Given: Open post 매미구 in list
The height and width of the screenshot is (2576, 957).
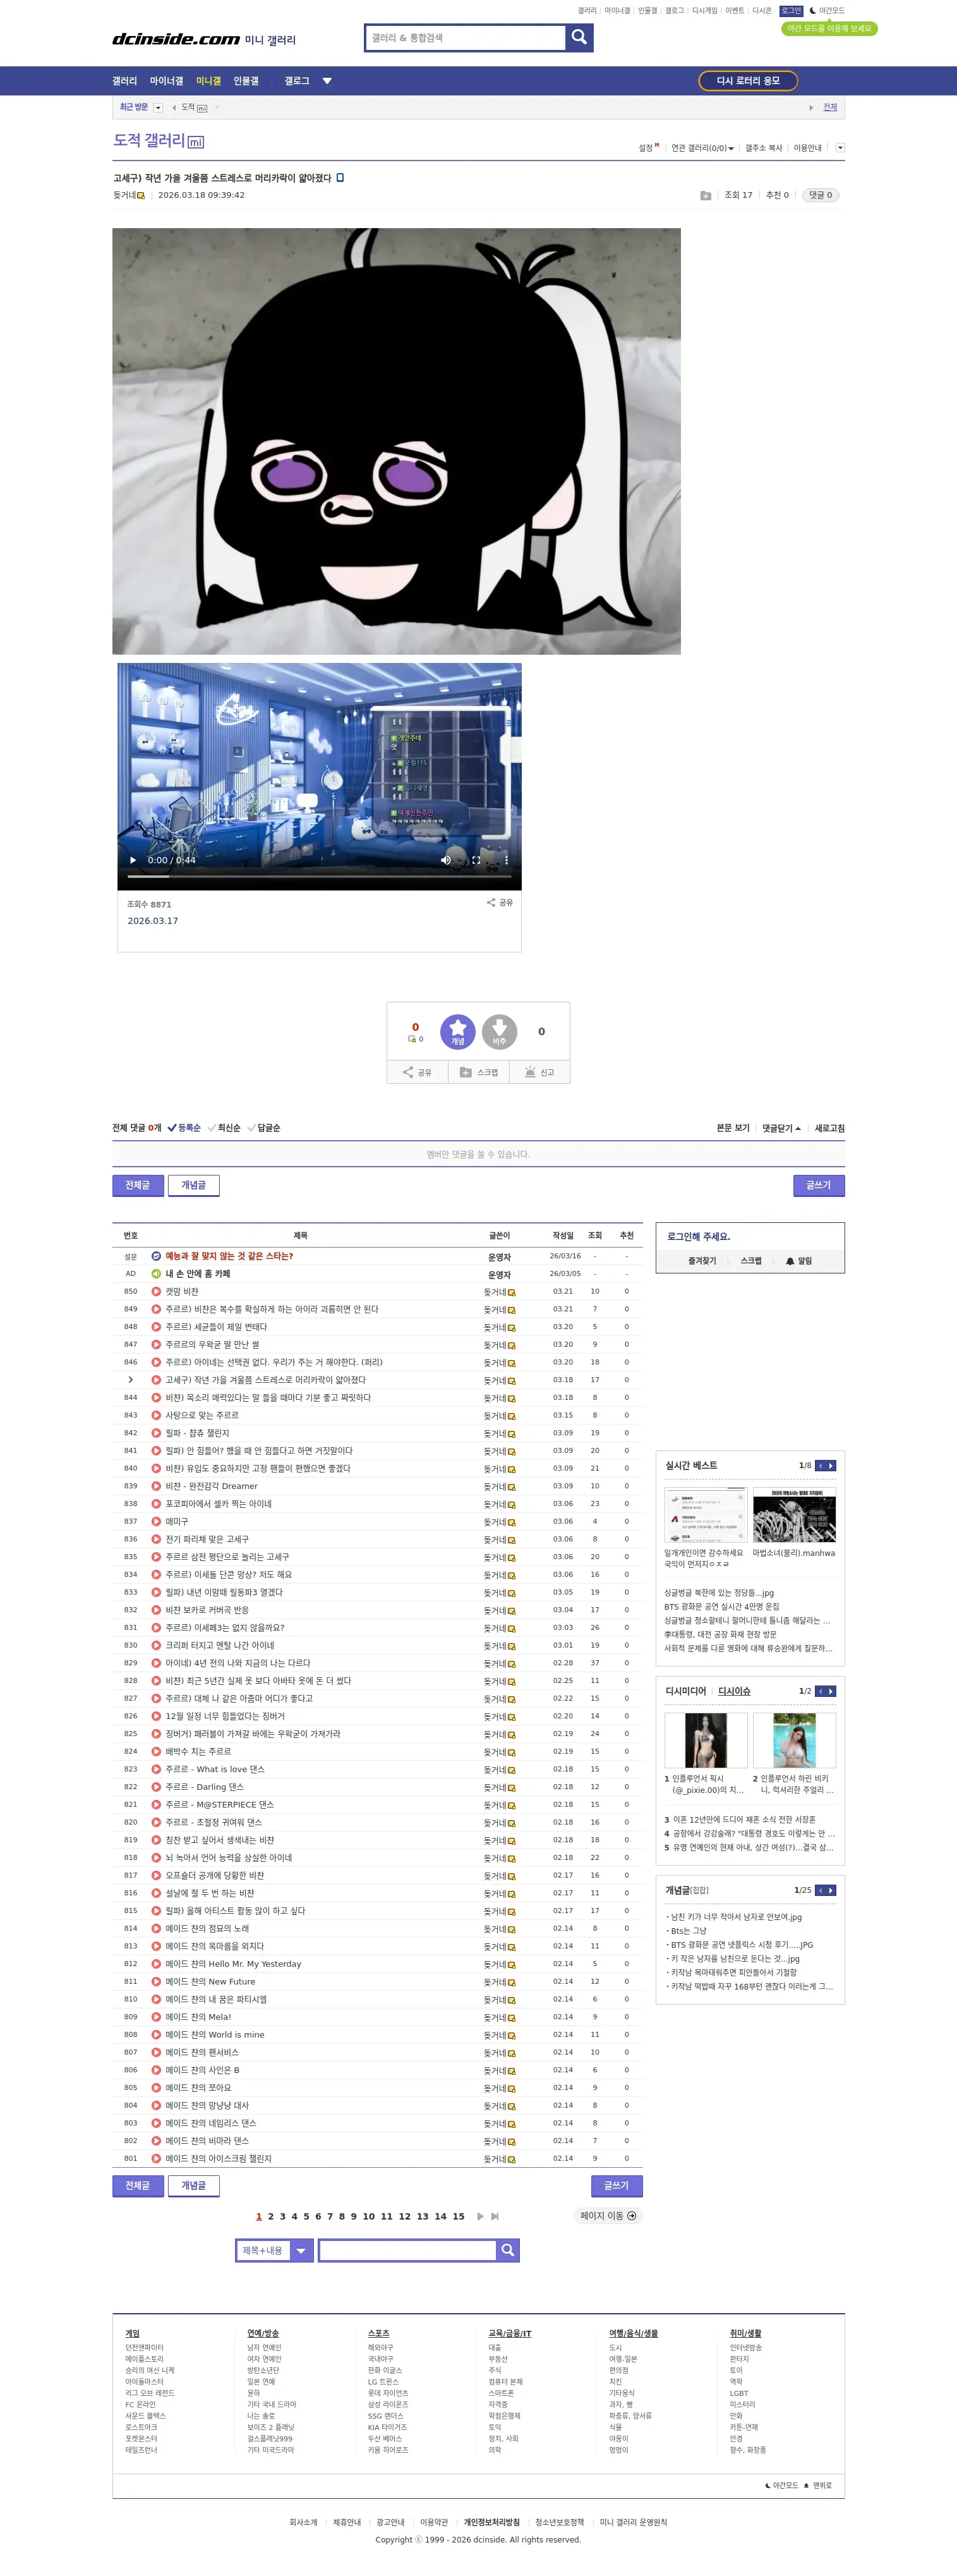Looking at the screenshot, I should point(177,1521).
